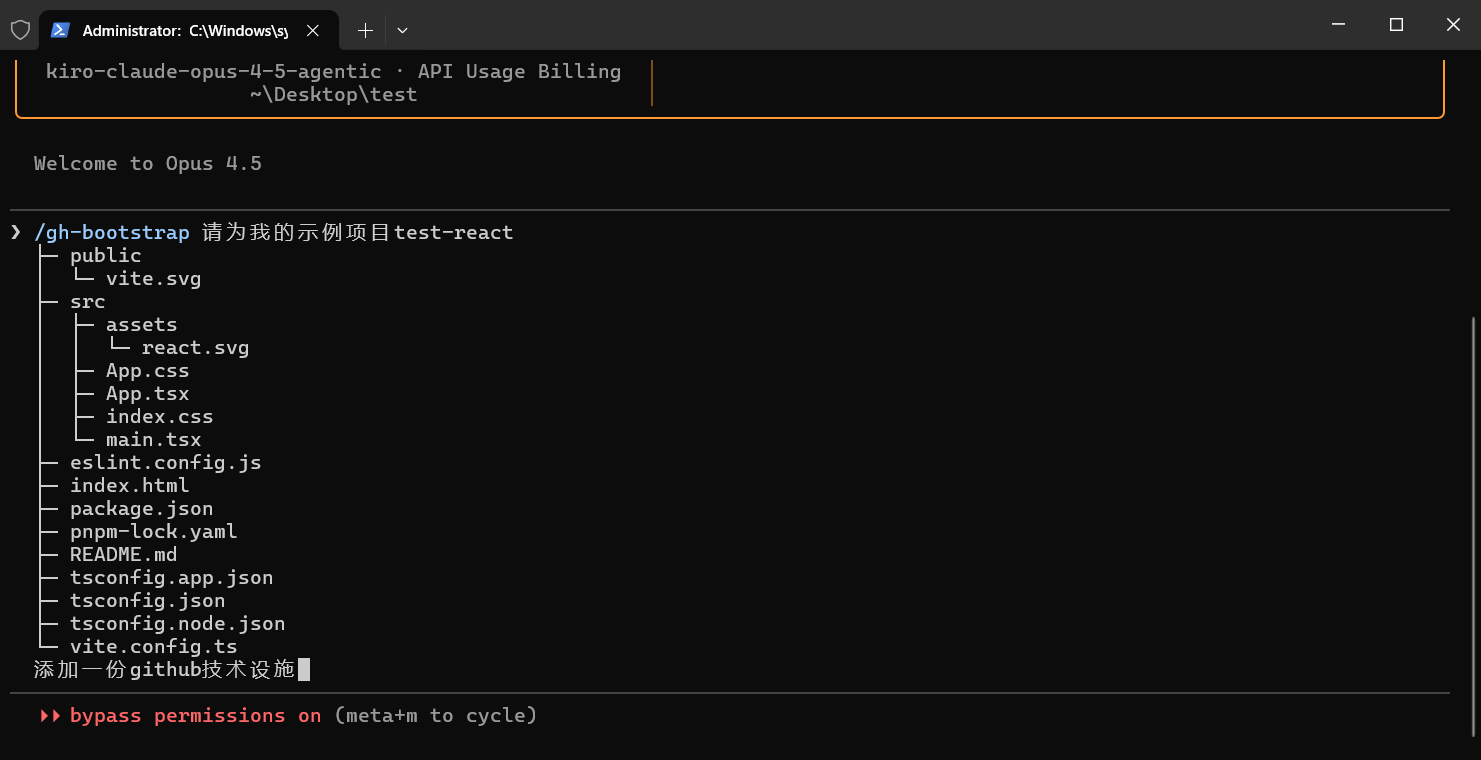Viewport: 1481px width, 760px height.
Task: Click the README.md entry
Action: click(x=123, y=555)
